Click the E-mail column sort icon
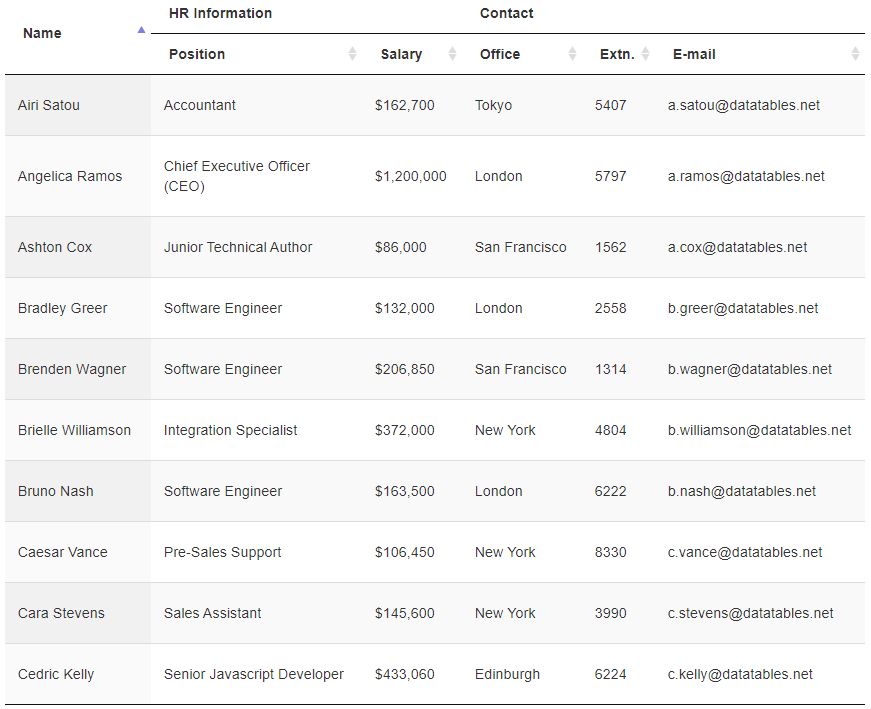This screenshot has height=709, width=871. click(855, 54)
